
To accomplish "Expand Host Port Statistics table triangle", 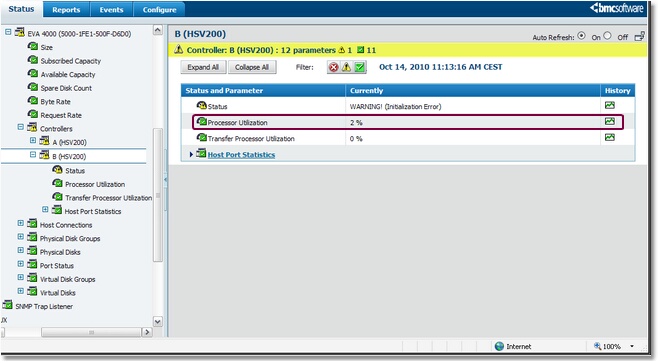I will [191, 154].
